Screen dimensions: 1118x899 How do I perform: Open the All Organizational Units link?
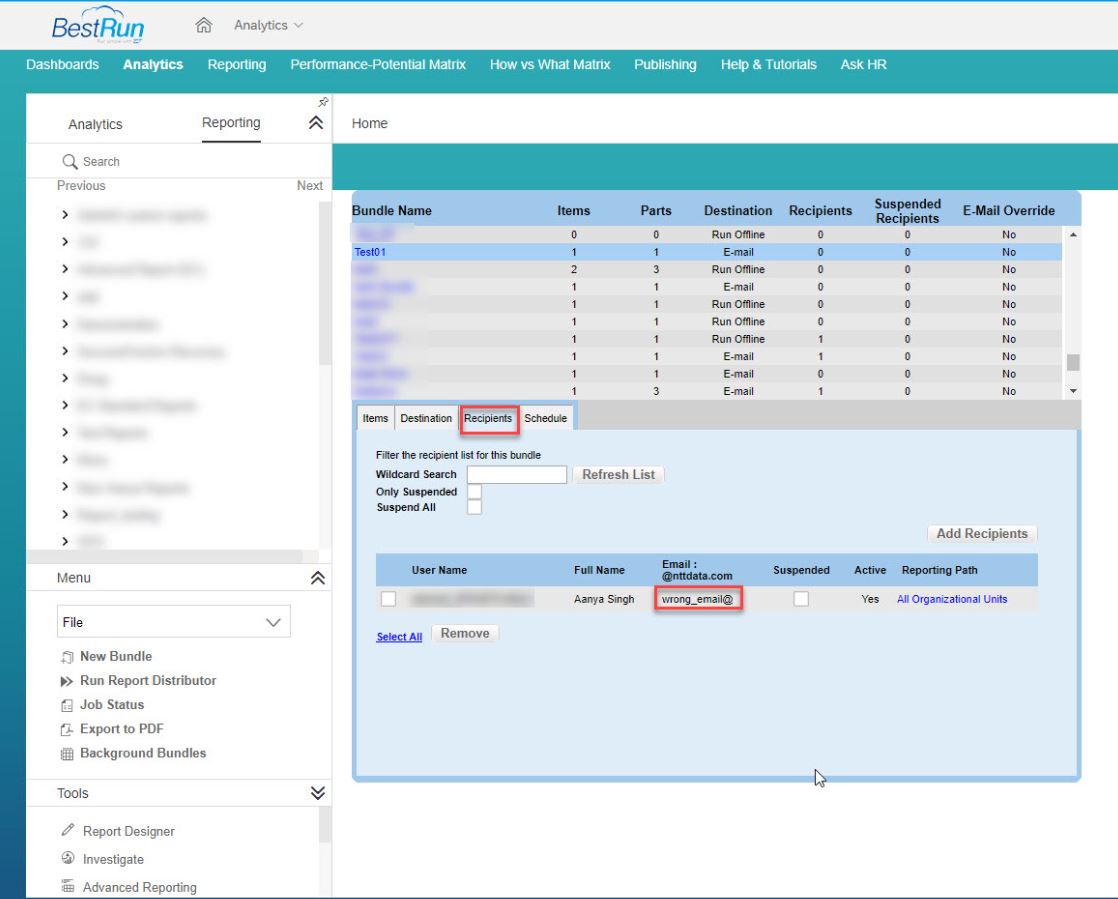(952, 599)
